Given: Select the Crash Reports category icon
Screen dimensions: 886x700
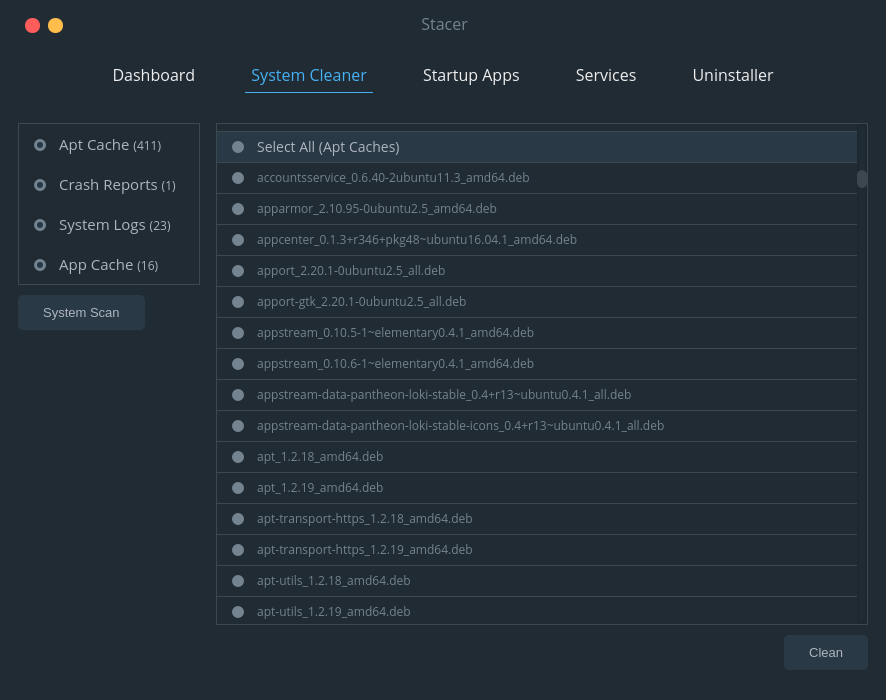Looking at the screenshot, I should pyautogui.click(x=40, y=185).
